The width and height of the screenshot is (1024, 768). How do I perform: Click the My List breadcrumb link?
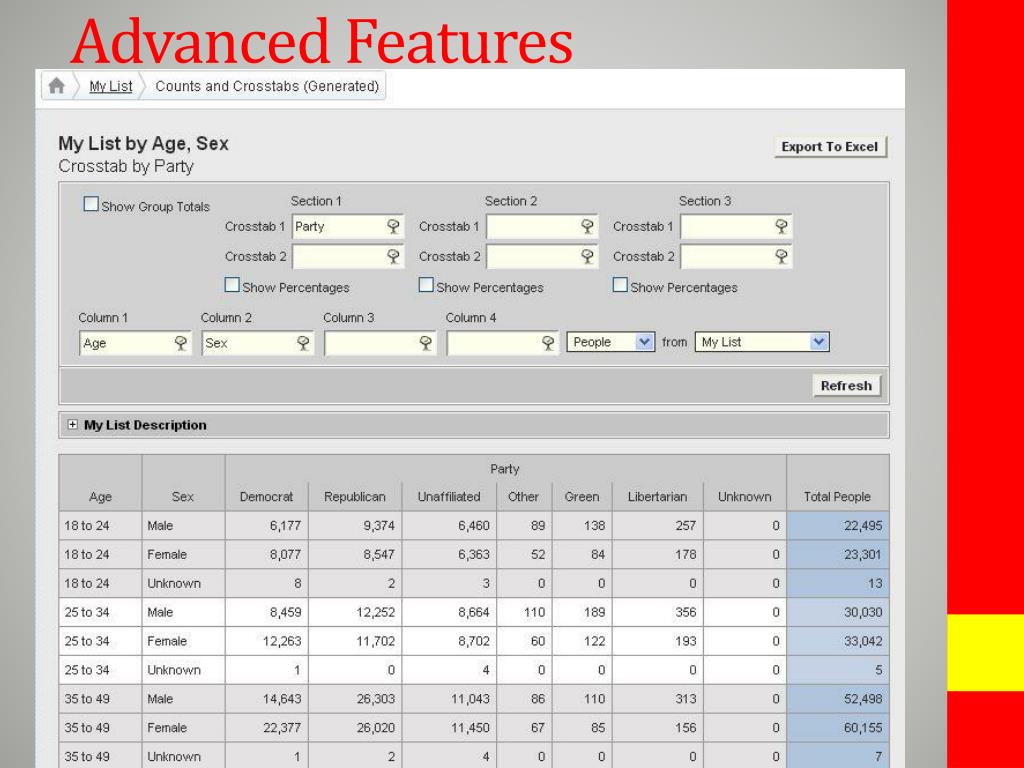[x=111, y=86]
